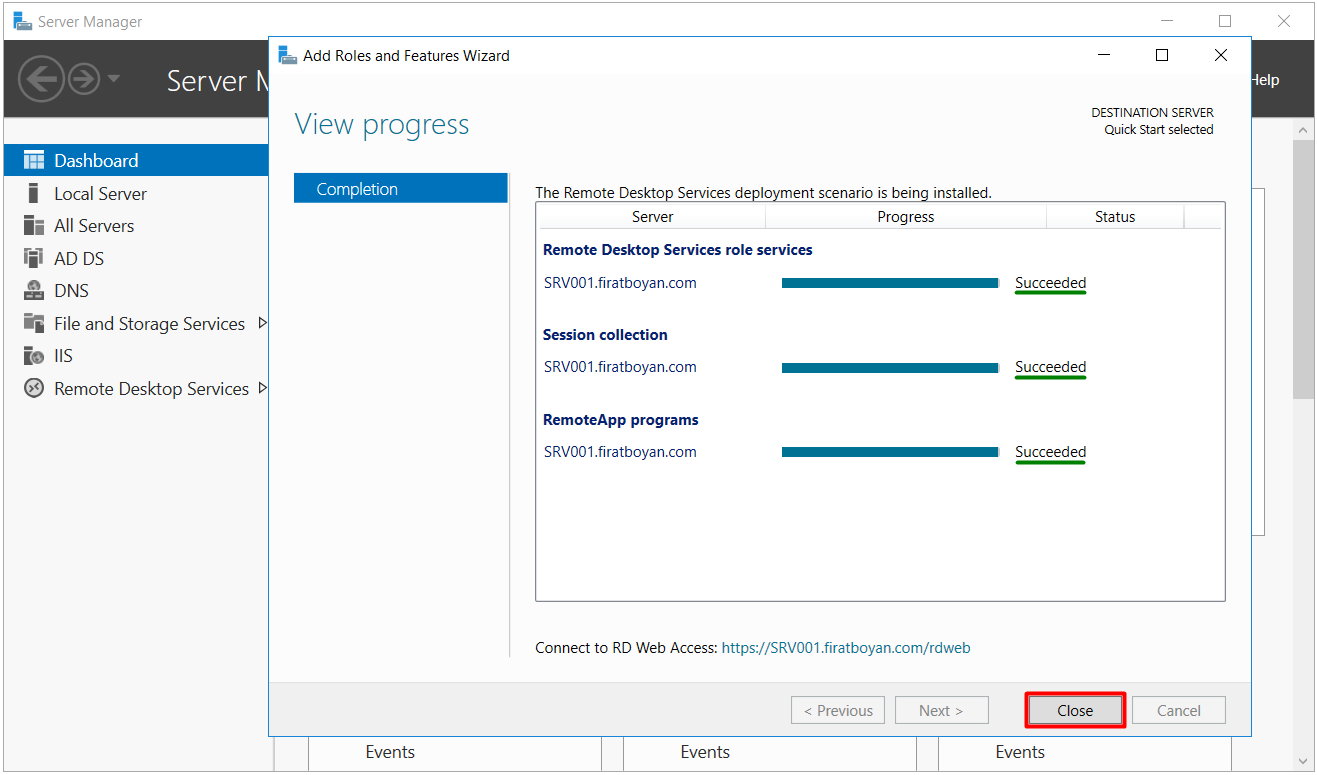
Task: Click the disabled Next button
Action: [941, 710]
